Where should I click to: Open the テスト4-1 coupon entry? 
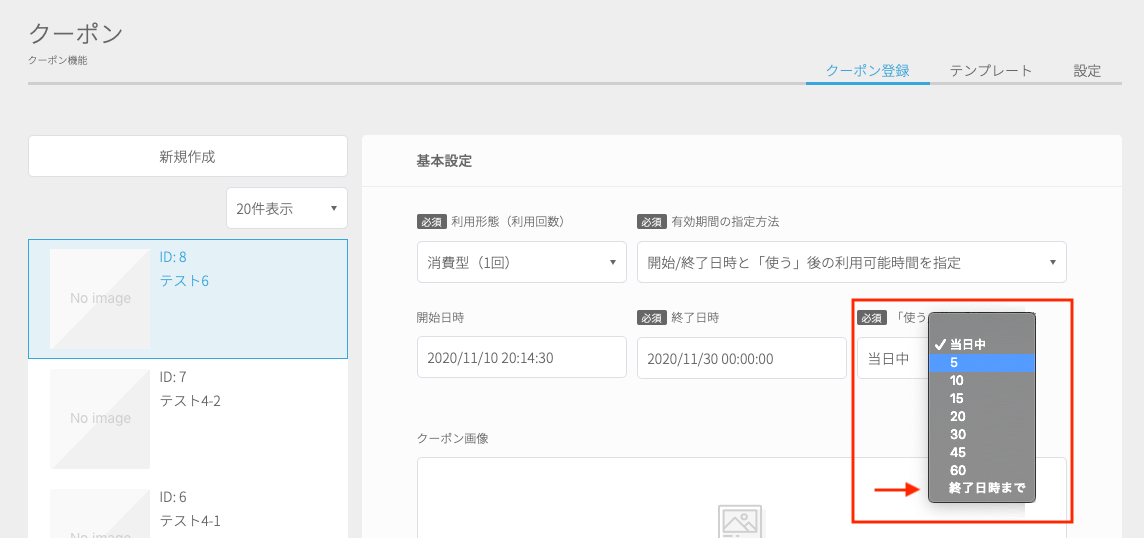190,521
